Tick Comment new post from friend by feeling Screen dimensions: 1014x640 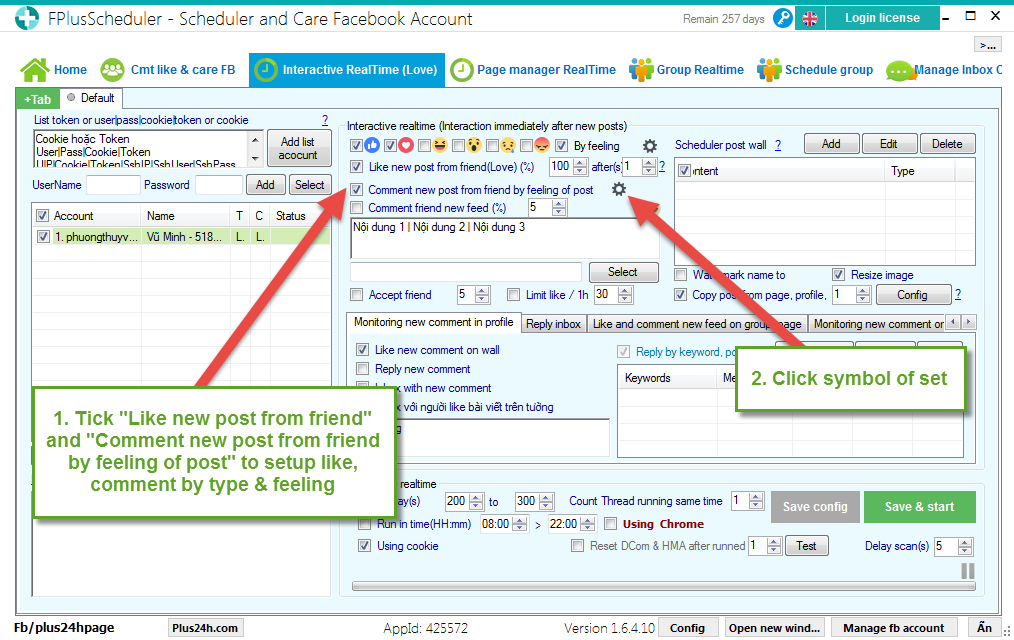tap(356, 189)
